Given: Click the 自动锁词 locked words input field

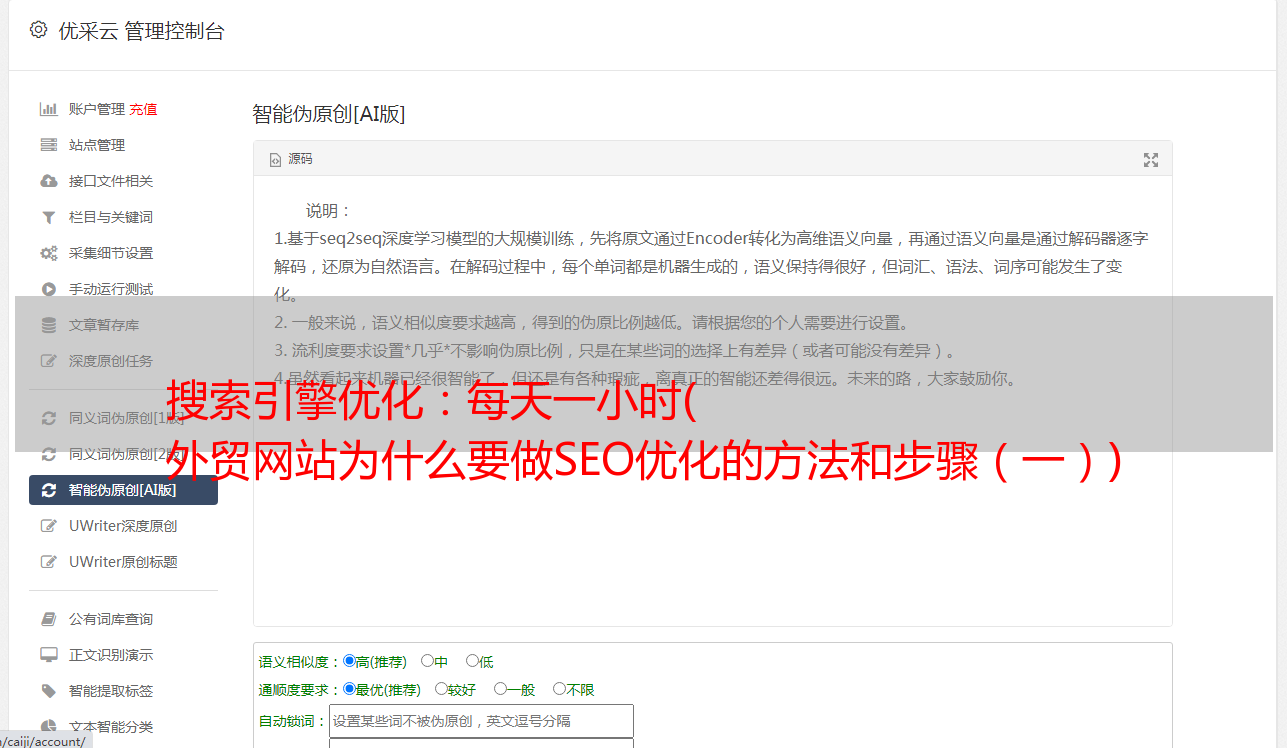Looking at the screenshot, I should pyautogui.click(x=481, y=721).
